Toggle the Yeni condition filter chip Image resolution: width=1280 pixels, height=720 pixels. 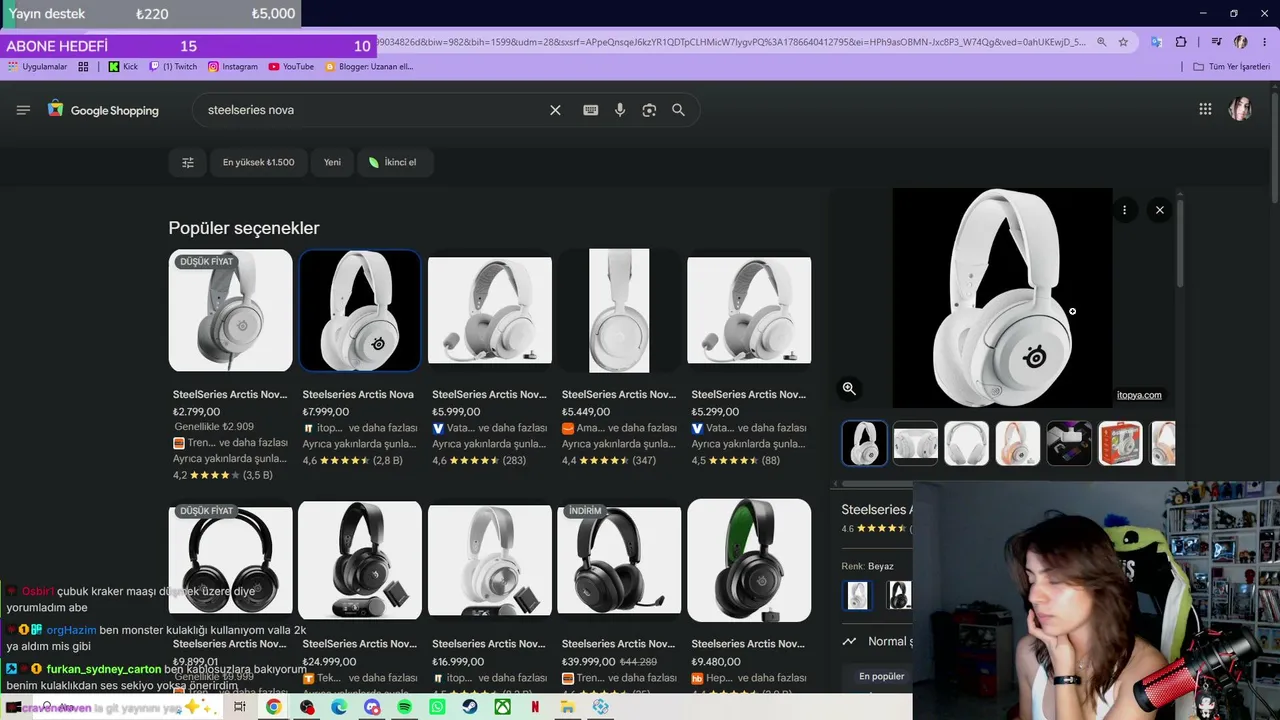tap(332, 162)
